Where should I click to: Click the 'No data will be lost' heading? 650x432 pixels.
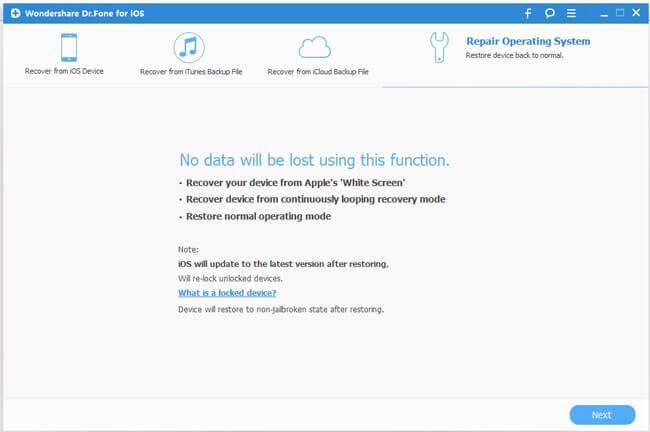click(x=314, y=160)
